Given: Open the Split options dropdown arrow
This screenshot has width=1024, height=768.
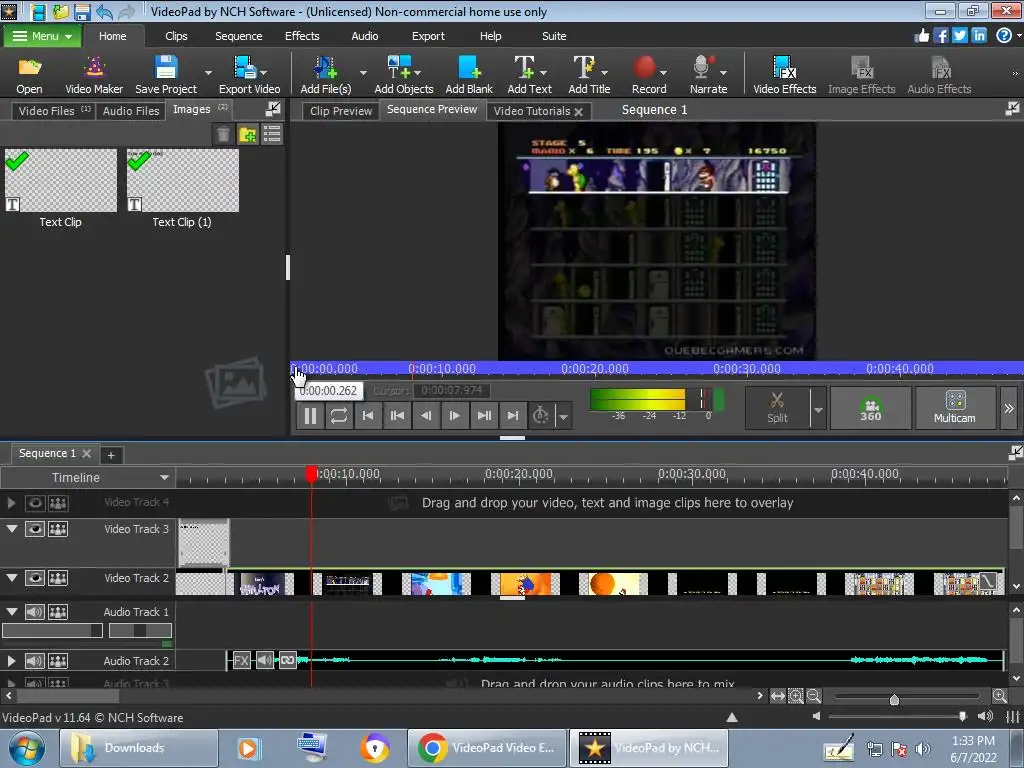Looking at the screenshot, I should tap(818, 409).
